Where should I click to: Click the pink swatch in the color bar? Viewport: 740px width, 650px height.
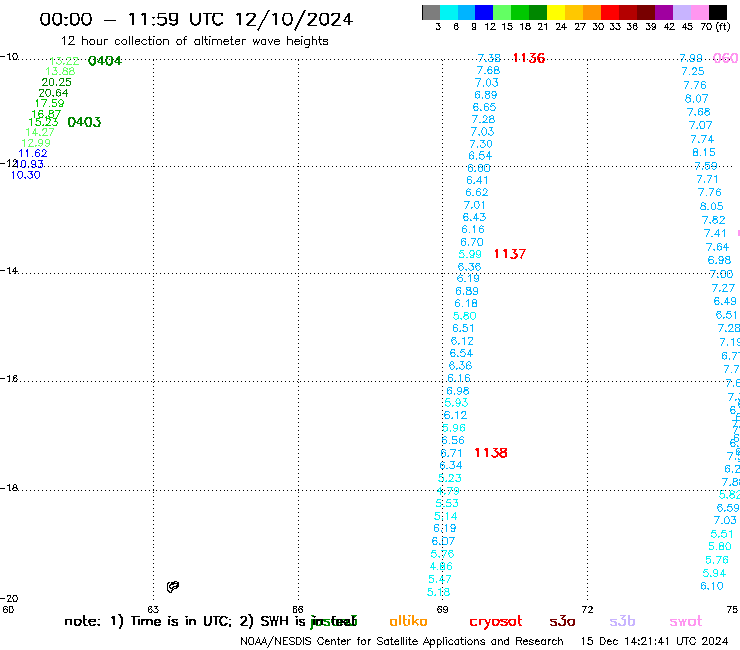click(x=700, y=12)
